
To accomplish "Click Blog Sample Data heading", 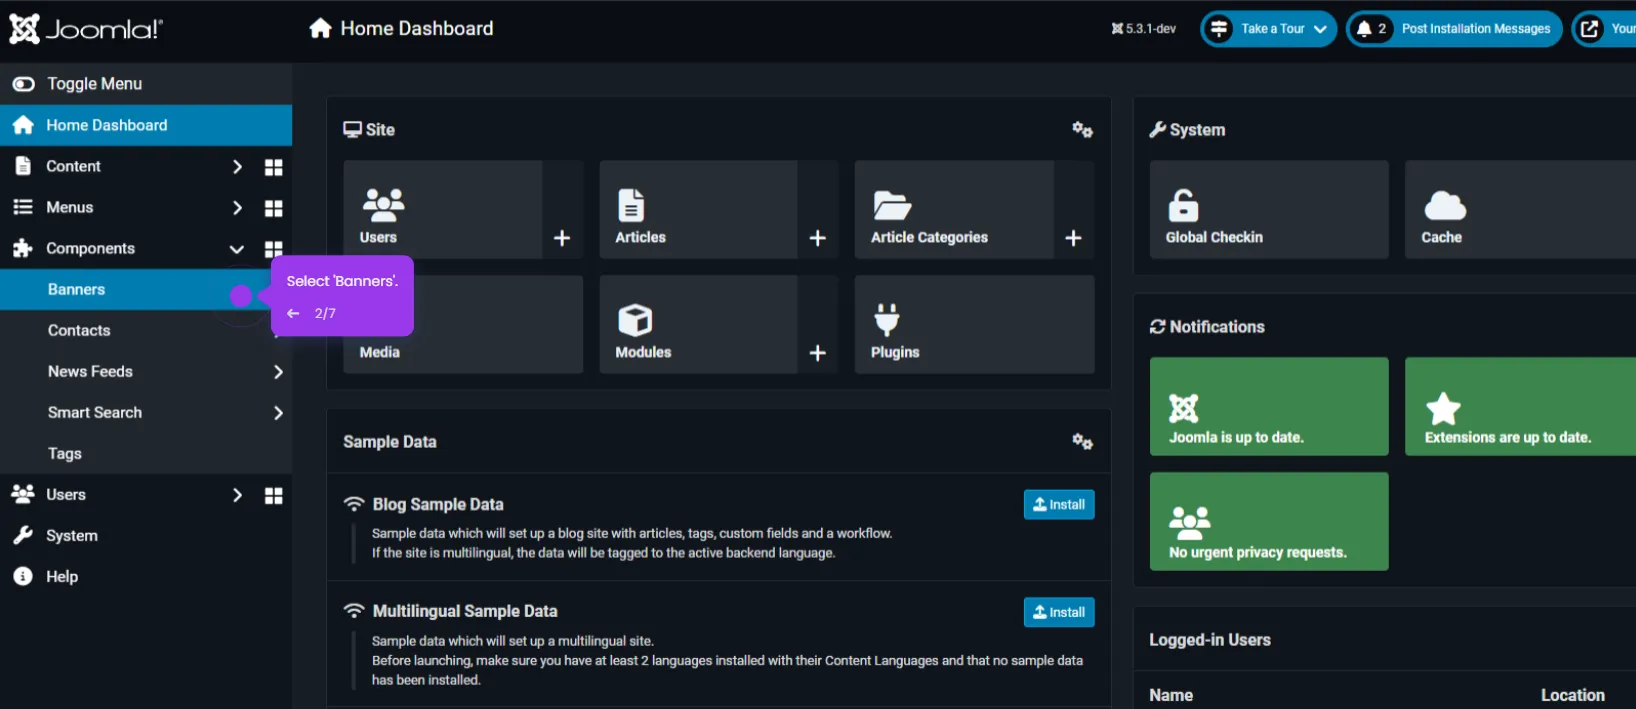I will point(438,505).
